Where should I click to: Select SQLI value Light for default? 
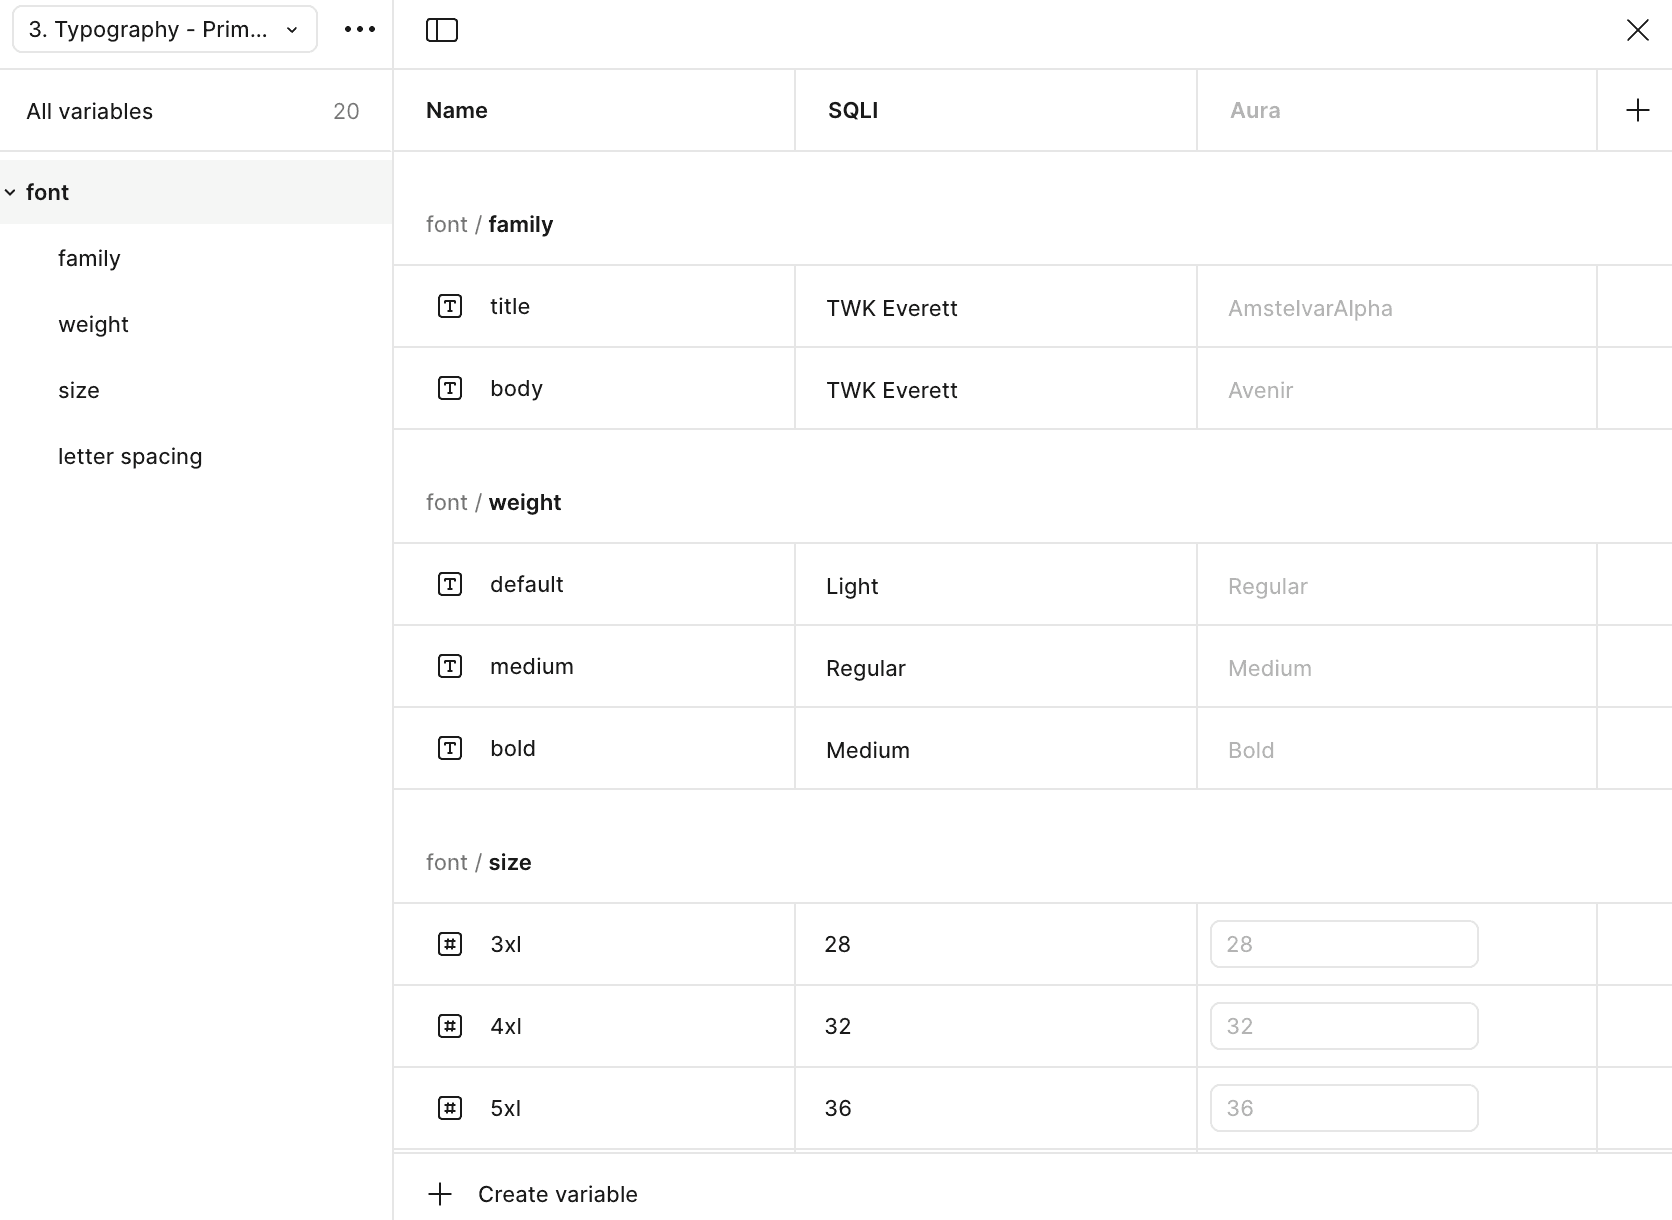(x=852, y=586)
